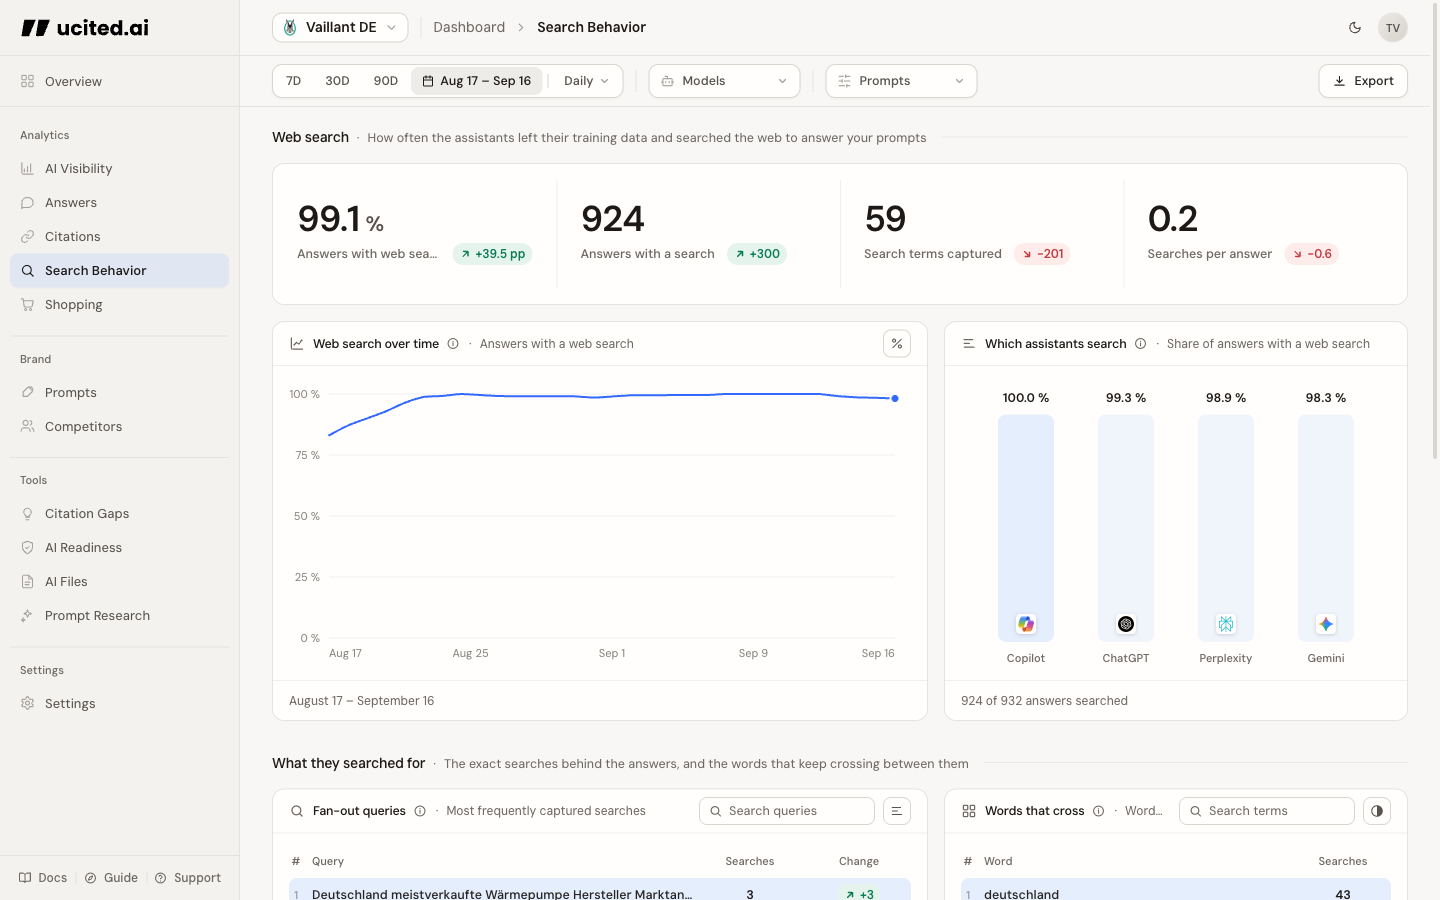Click the Perplexity assistant icon
Image resolution: width=1440 pixels, height=900 pixels.
click(x=1226, y=624)
